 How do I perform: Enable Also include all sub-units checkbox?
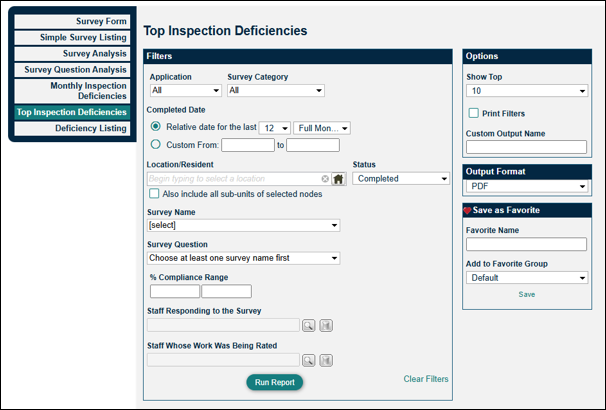154,194
